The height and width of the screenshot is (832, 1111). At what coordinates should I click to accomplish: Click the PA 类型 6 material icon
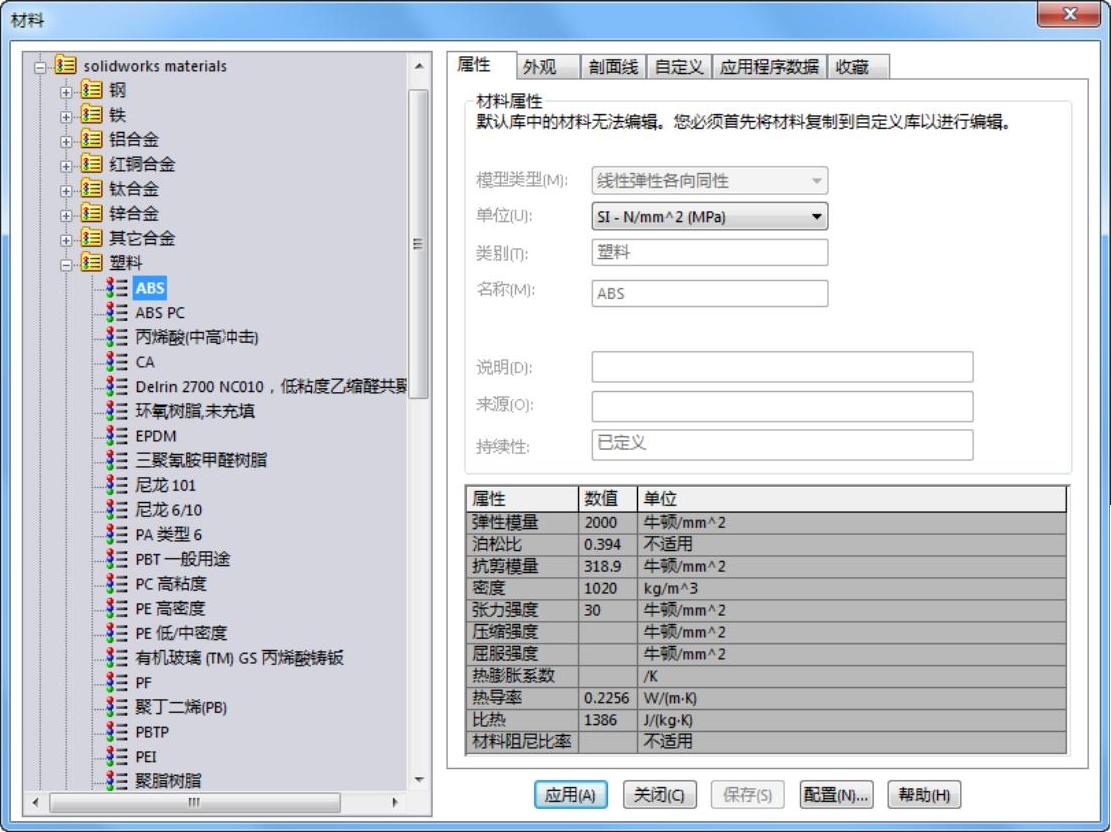pyautogui.click(x=117, y=534)
